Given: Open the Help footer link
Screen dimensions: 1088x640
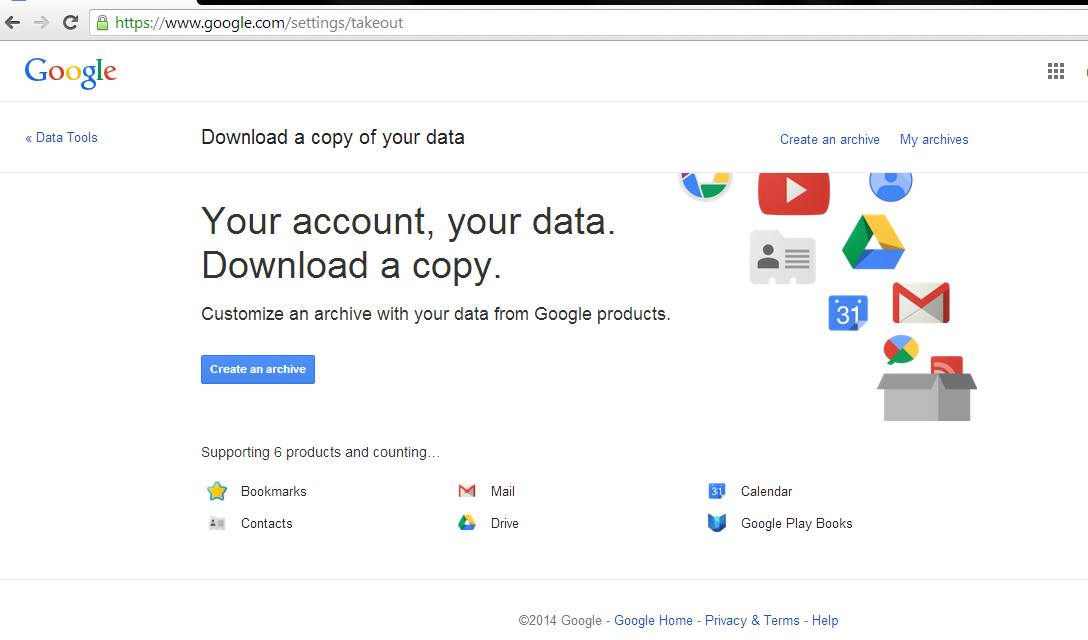Looking at the screenshot, I should coord(825,621).
